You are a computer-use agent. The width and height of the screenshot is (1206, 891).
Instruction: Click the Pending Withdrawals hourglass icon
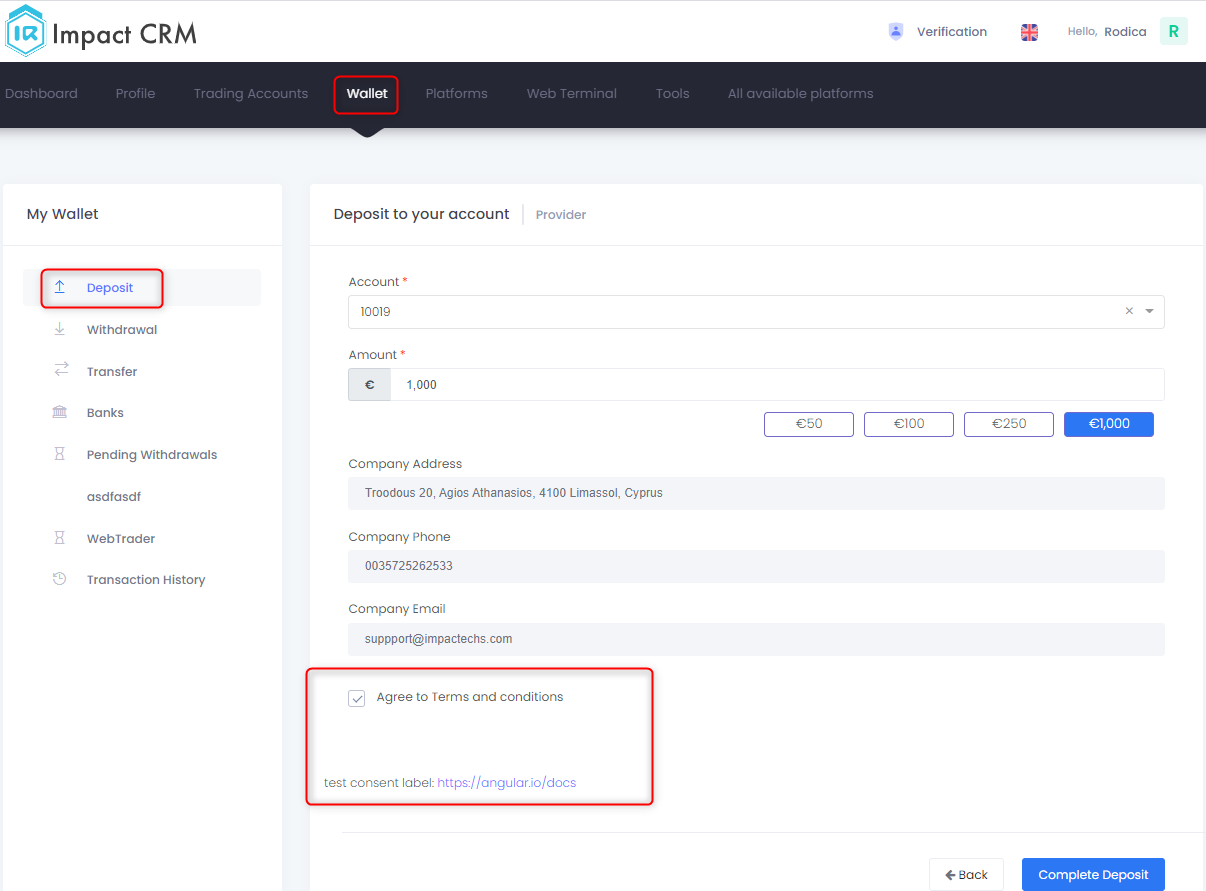60,454
